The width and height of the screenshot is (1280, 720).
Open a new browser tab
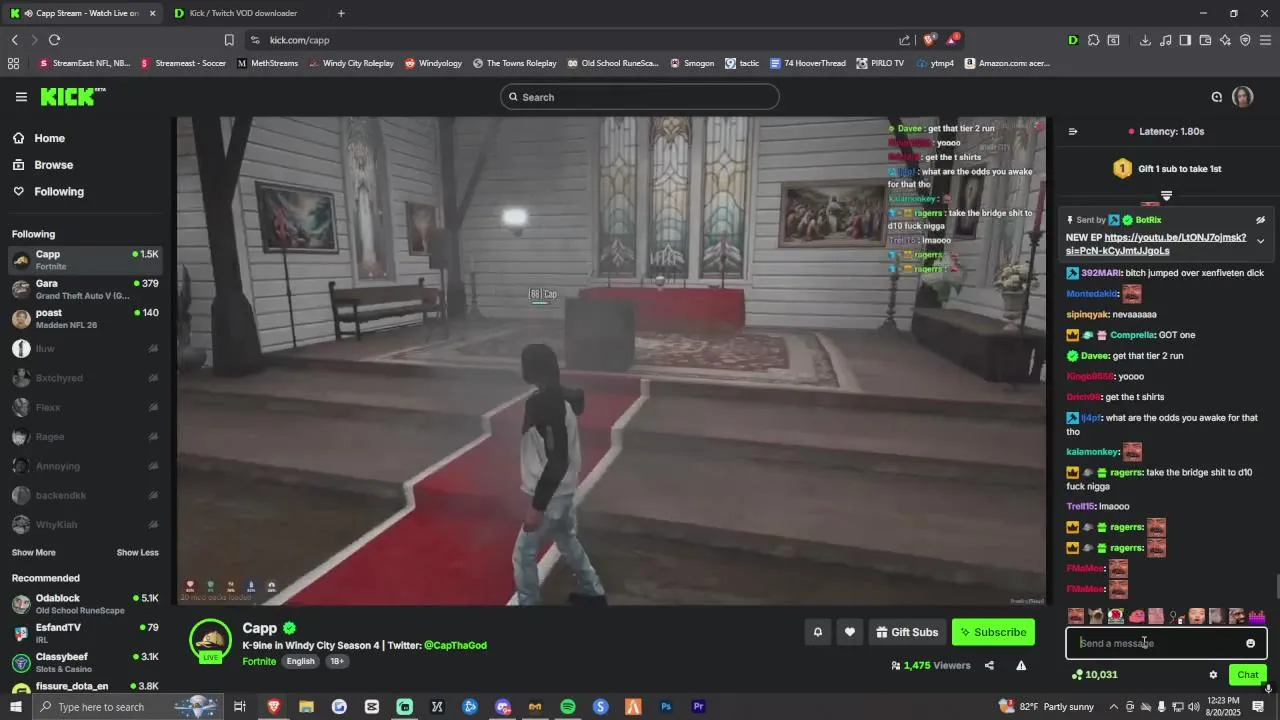[x=341, y=13]
